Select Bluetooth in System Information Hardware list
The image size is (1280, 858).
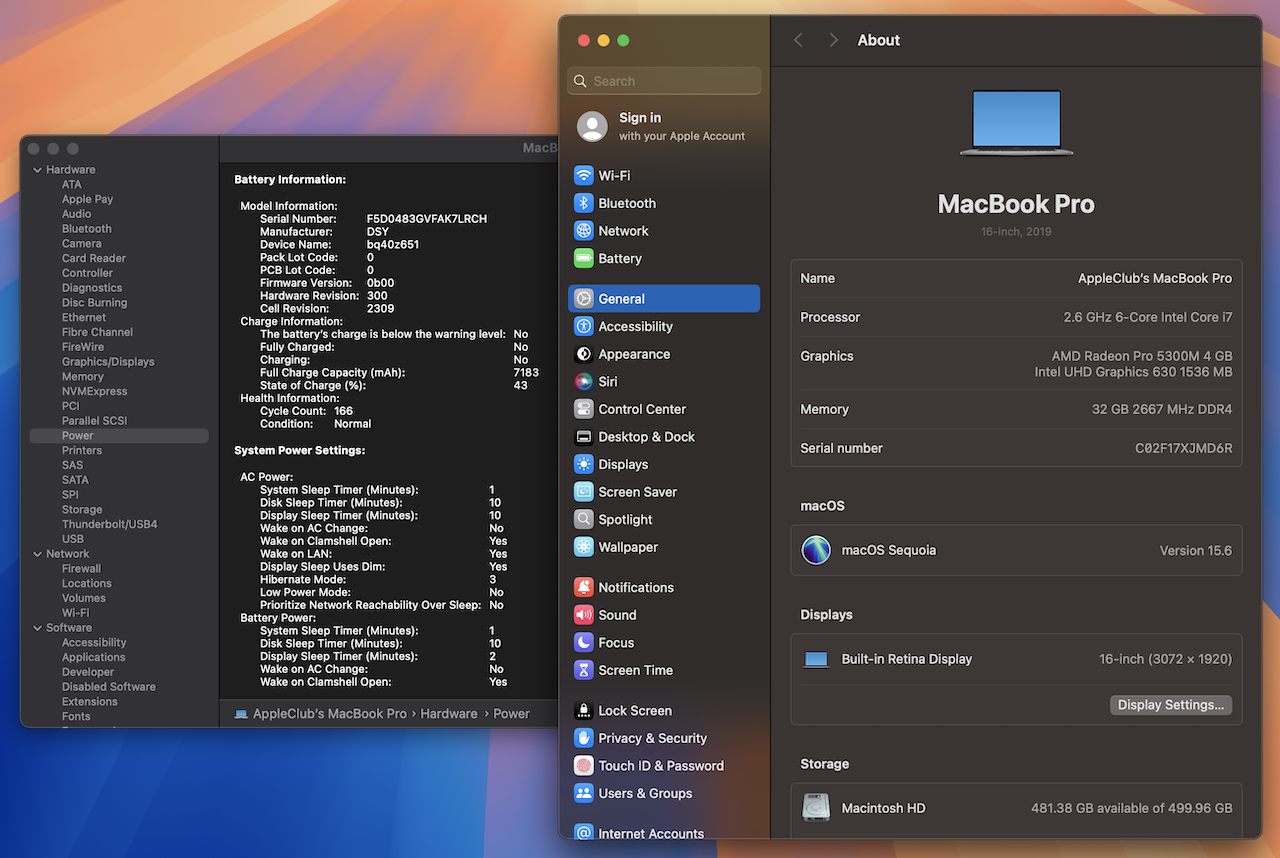[x=87, y=229]
